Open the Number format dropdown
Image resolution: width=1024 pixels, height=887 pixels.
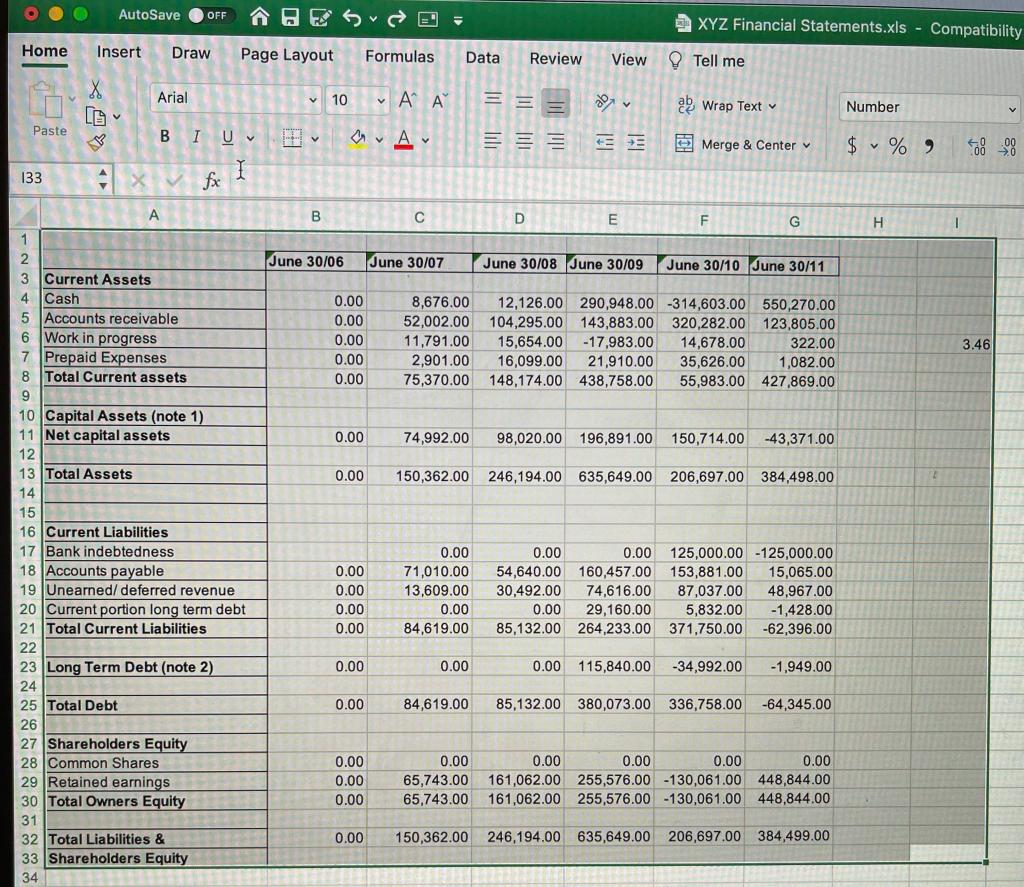point(928,106)
